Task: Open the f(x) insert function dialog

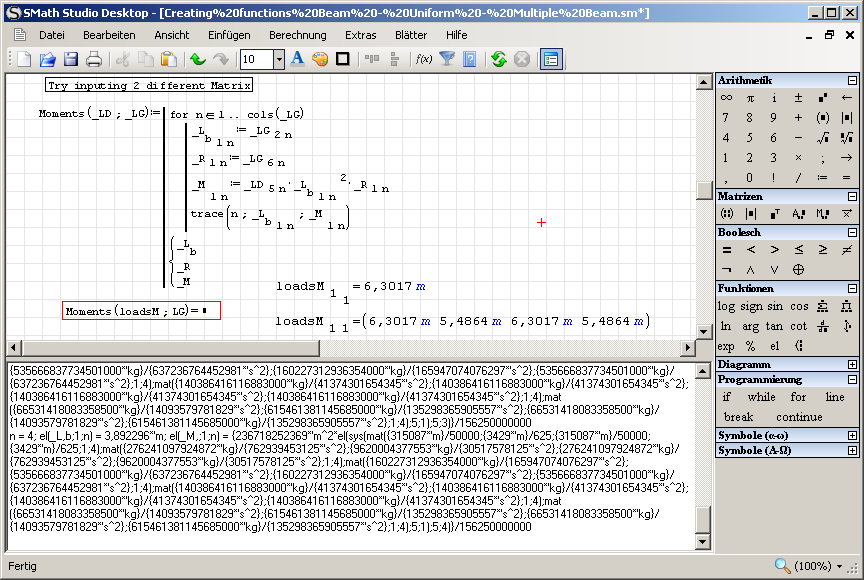Action: (424, 60)
